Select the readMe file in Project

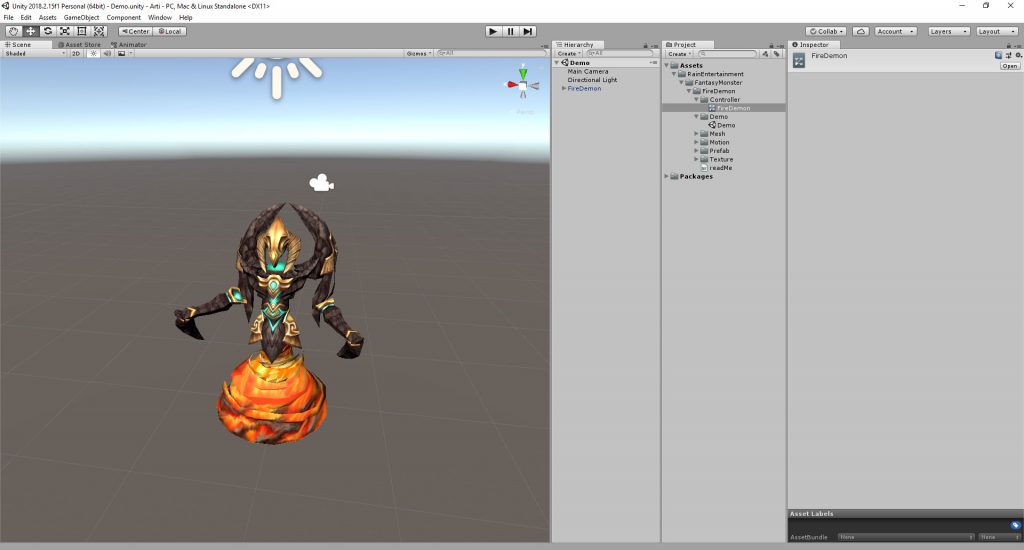(716, 168)
